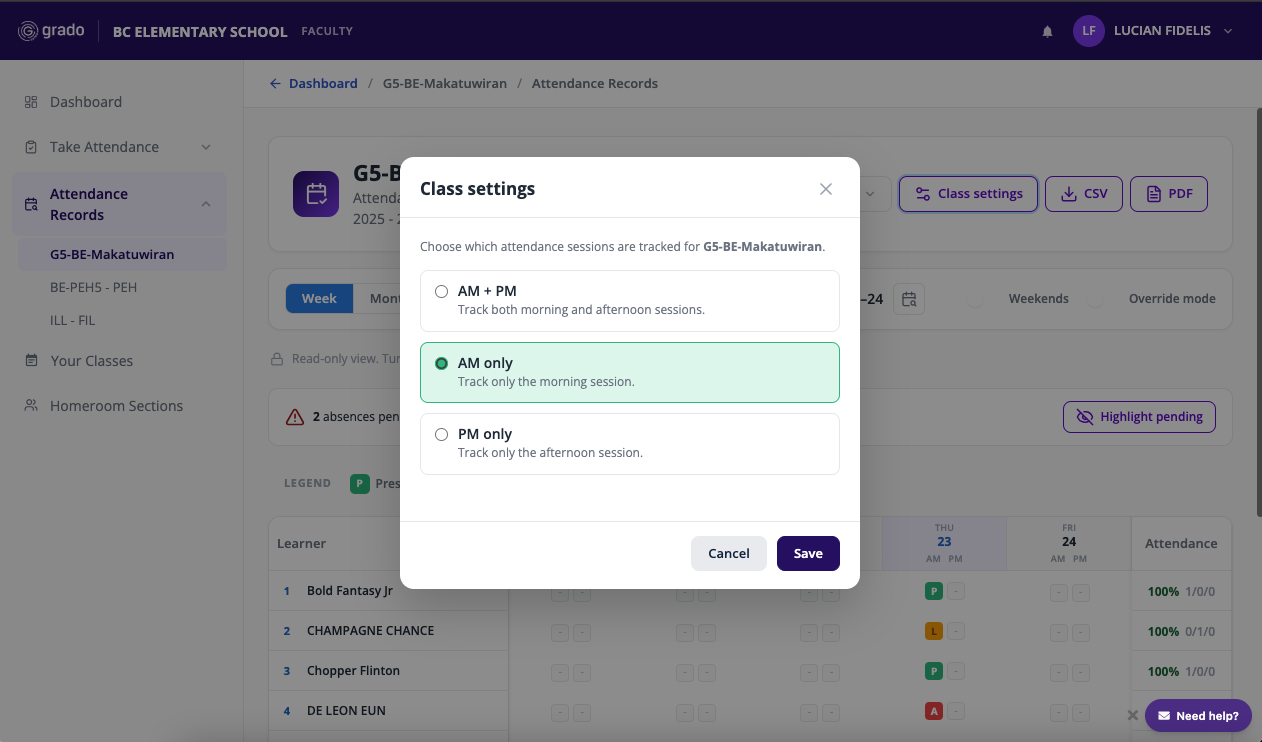Open the Class settings button
The height and width of the screenshot is (742, 1262).
pyautogui.click(x=969, y=194)
